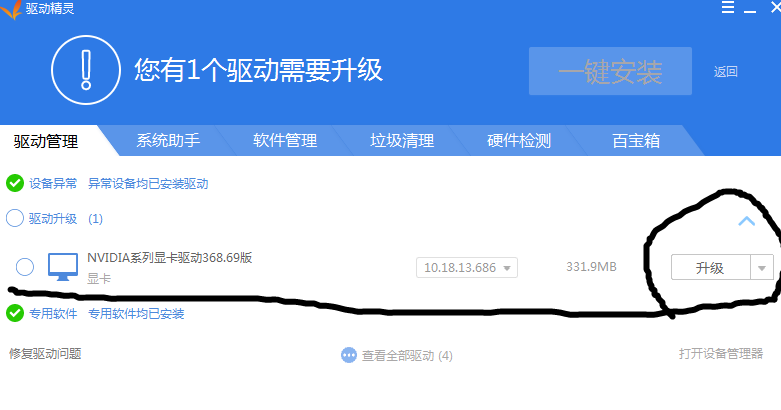781x410 pixels.
Task: Open the 软件管理 tab
Action: tap(285, 140)
